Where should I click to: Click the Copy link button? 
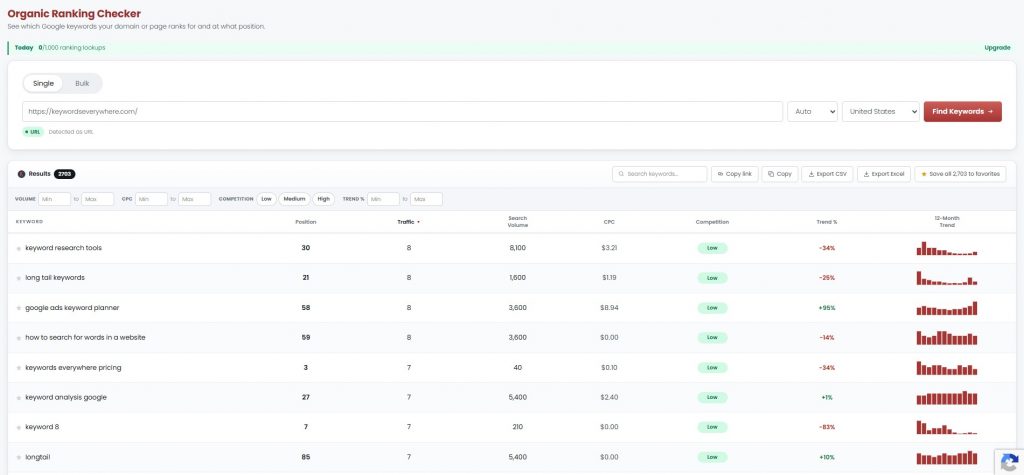[x=735, y=174]
